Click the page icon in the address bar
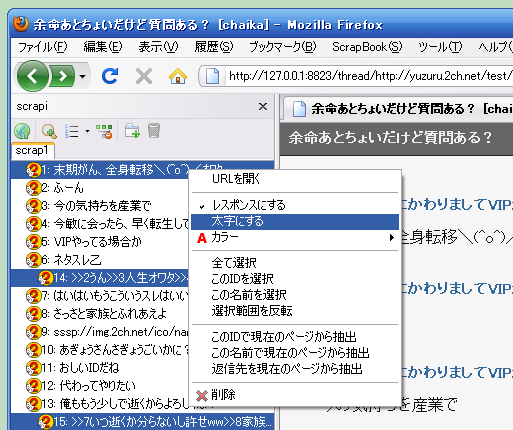 click(212, 76)
